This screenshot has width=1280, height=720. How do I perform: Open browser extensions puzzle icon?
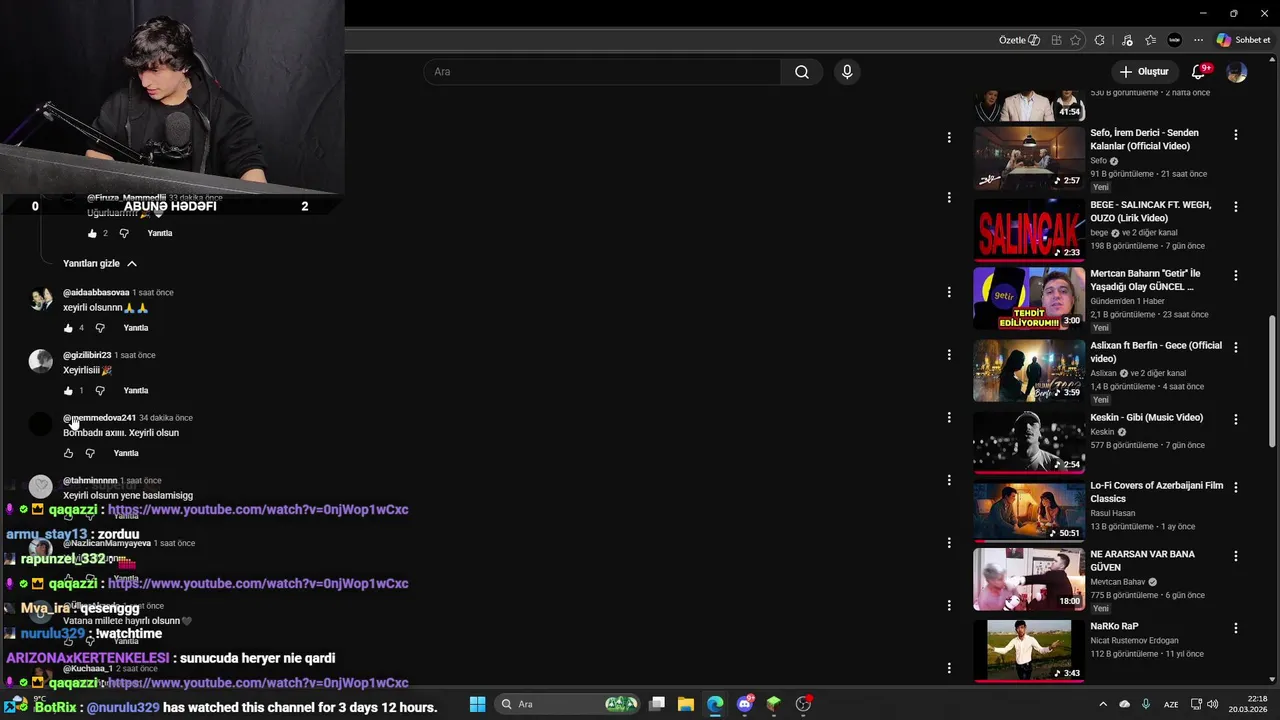[1100, 40]
